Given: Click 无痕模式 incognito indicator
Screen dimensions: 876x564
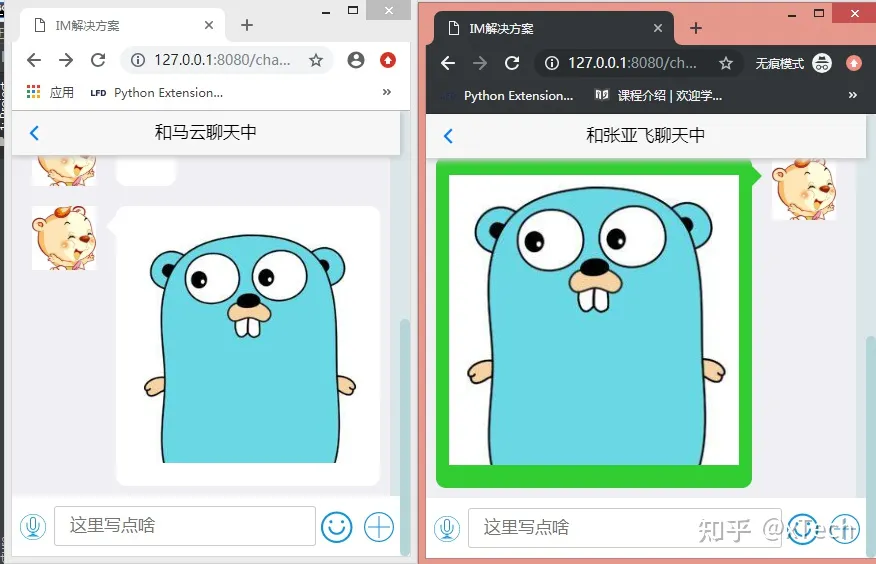Looking at the screenshot, I should [793, 63].
